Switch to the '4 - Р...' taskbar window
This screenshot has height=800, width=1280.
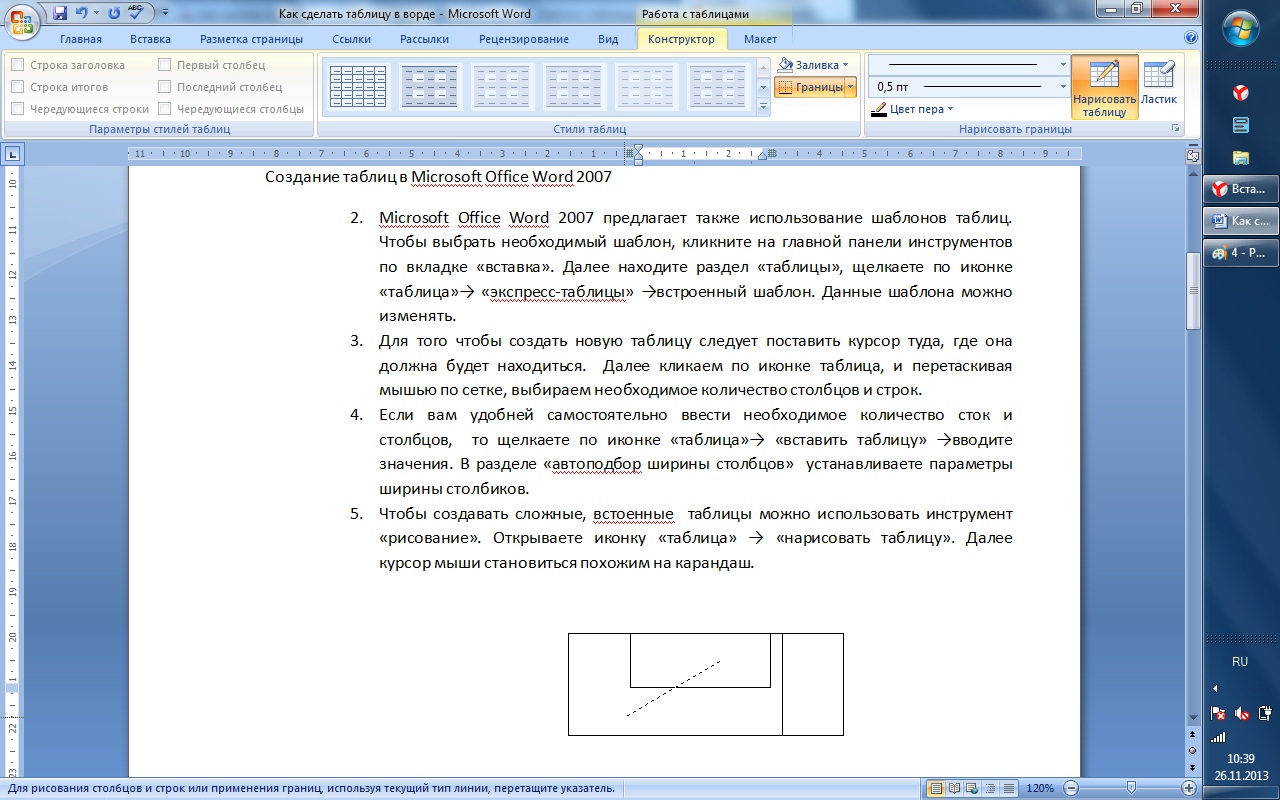1241,252
